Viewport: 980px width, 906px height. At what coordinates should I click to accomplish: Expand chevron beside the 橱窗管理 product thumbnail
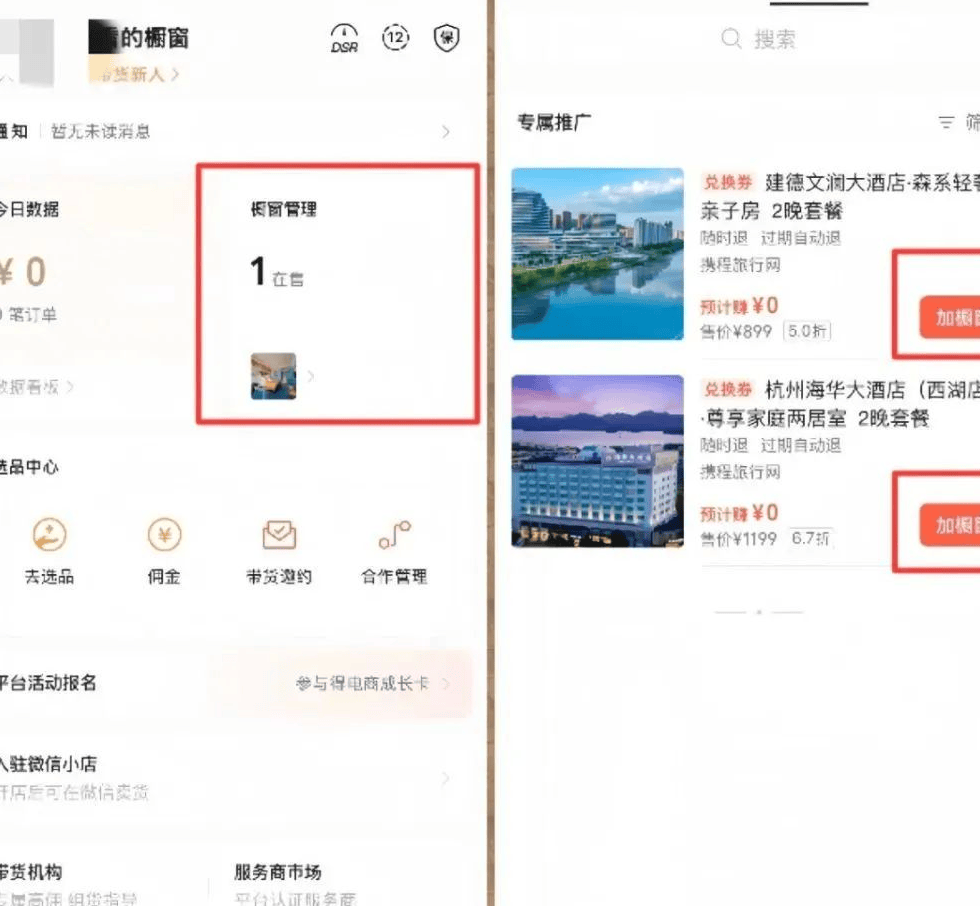[x=311, y=377]
